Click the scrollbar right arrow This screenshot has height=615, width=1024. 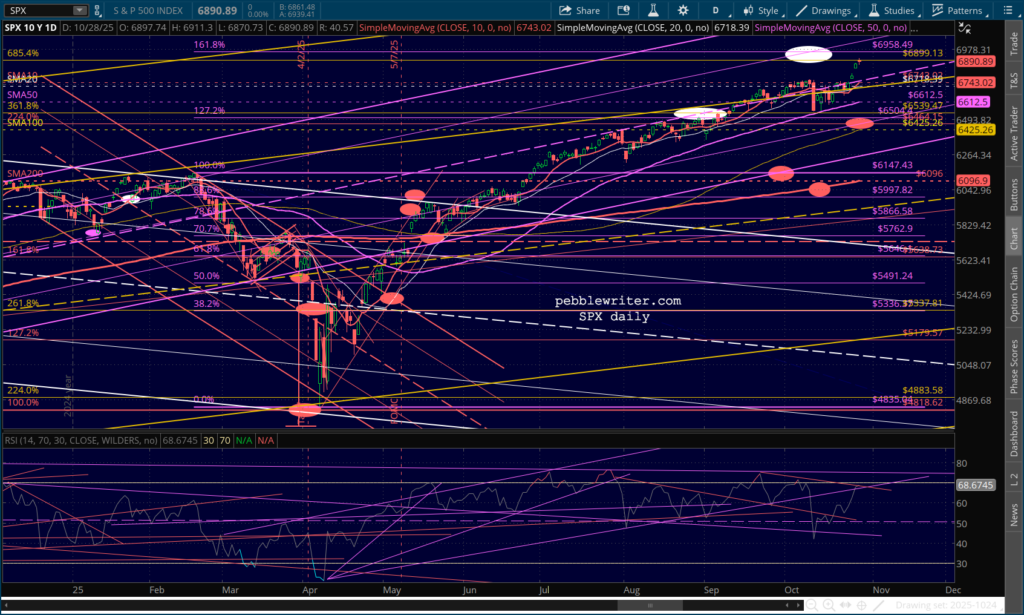click(x=798, y=605)
